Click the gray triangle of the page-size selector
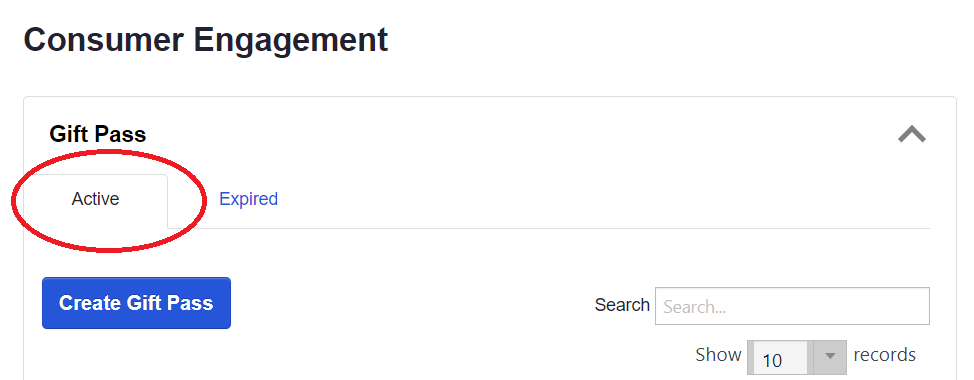974x380 pixels. [x=830, y=357]
